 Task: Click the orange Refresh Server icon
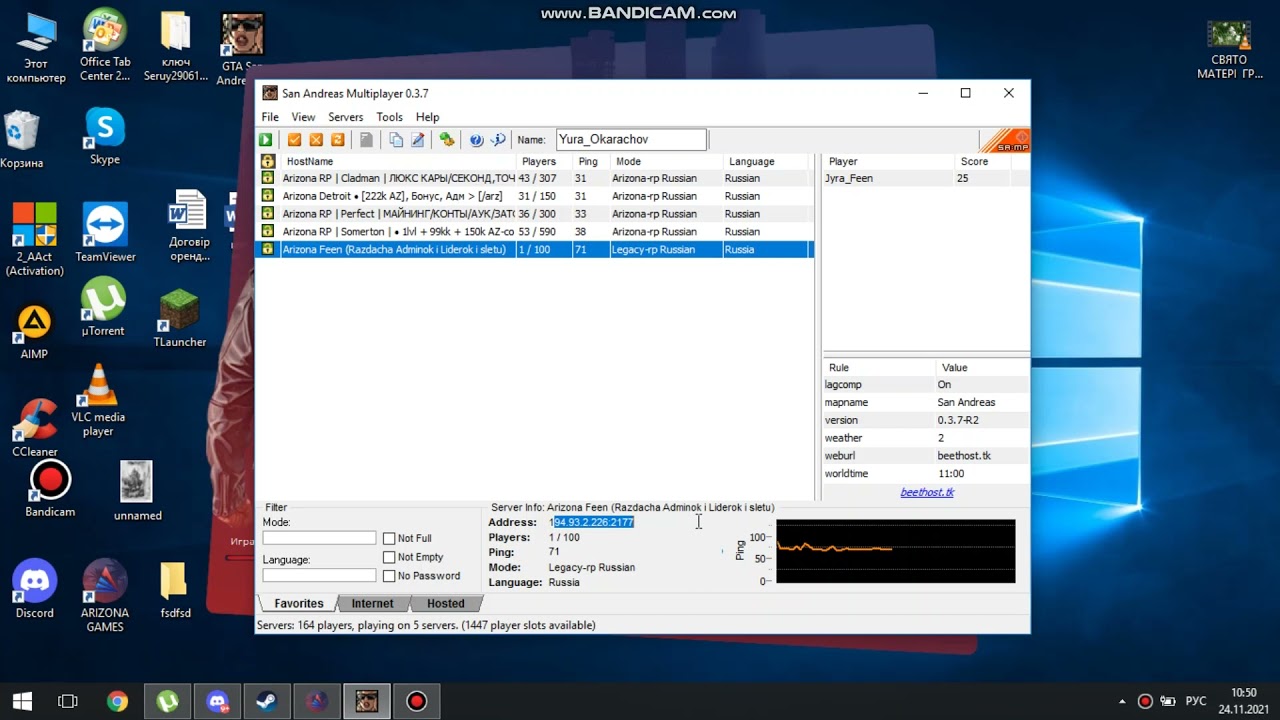338,140
